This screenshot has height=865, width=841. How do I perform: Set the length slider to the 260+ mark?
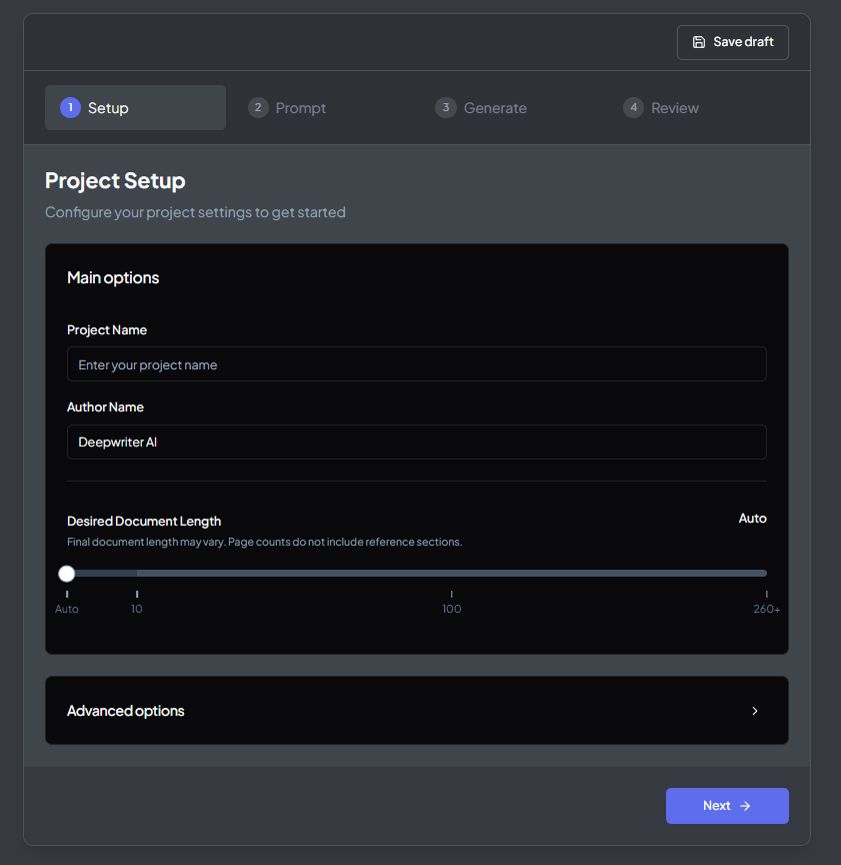(x=765, y=573)
